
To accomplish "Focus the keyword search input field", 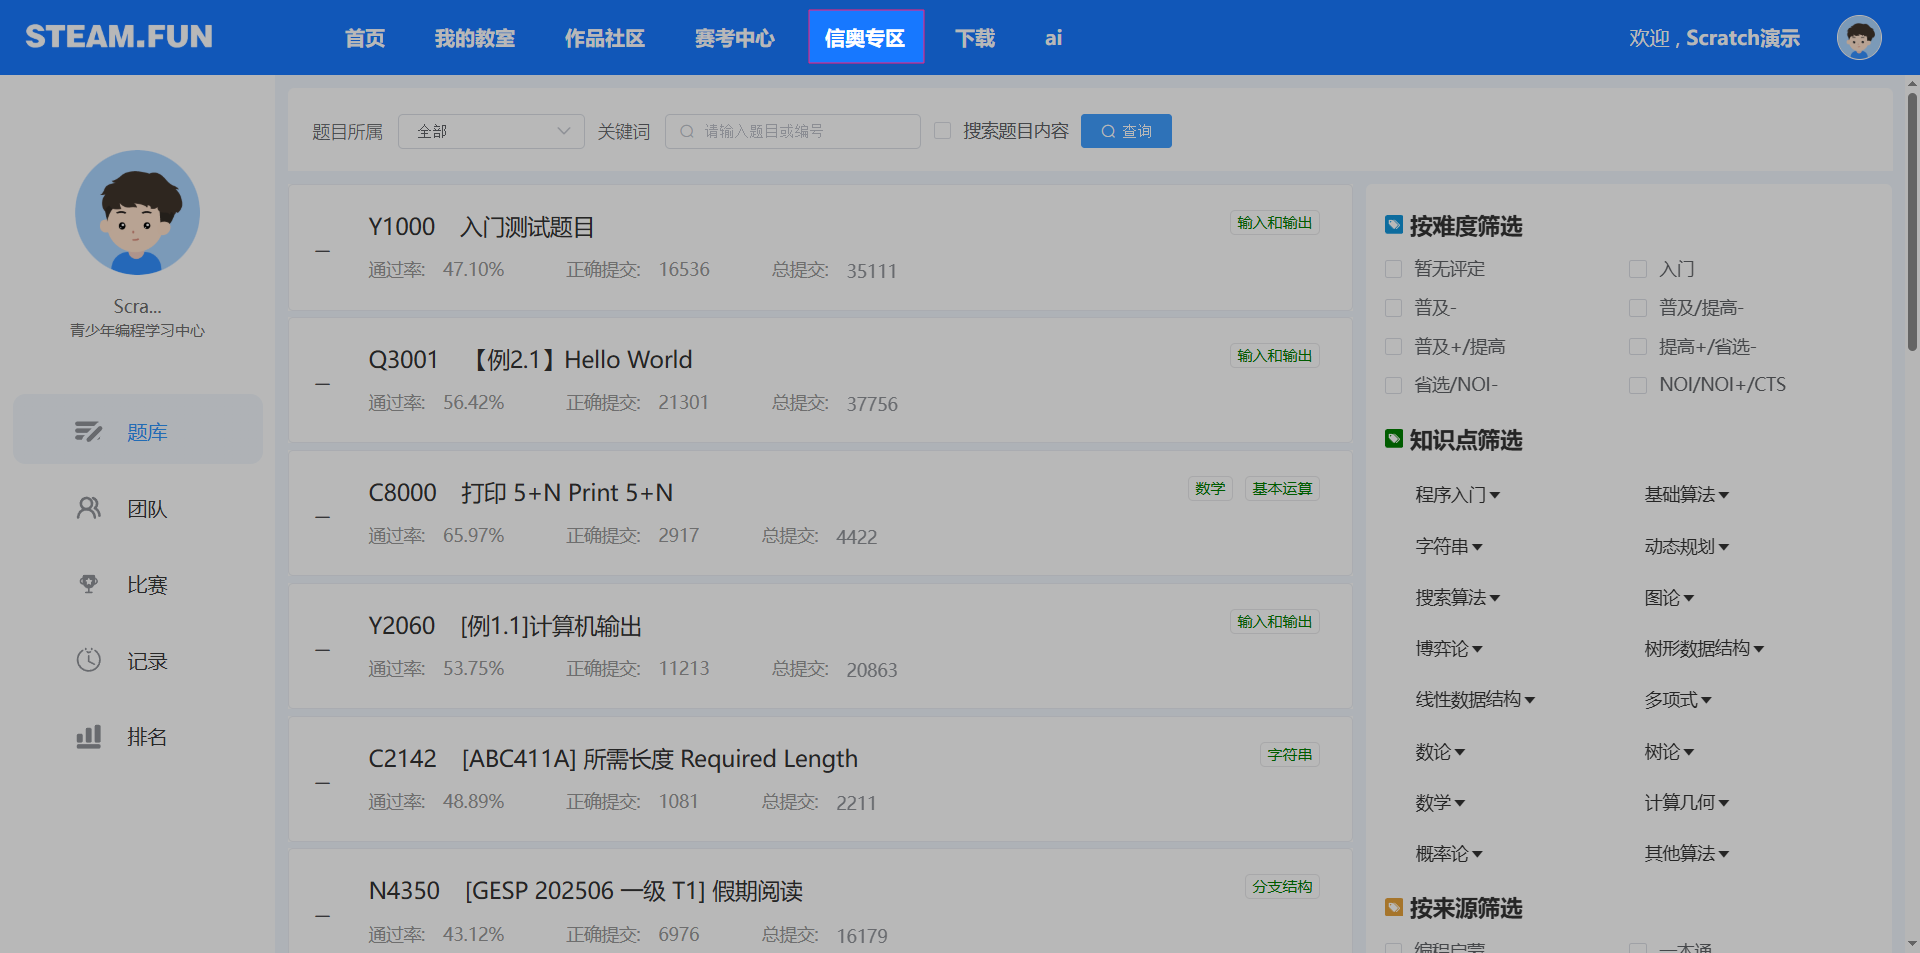I will click(x=793, y=131).
